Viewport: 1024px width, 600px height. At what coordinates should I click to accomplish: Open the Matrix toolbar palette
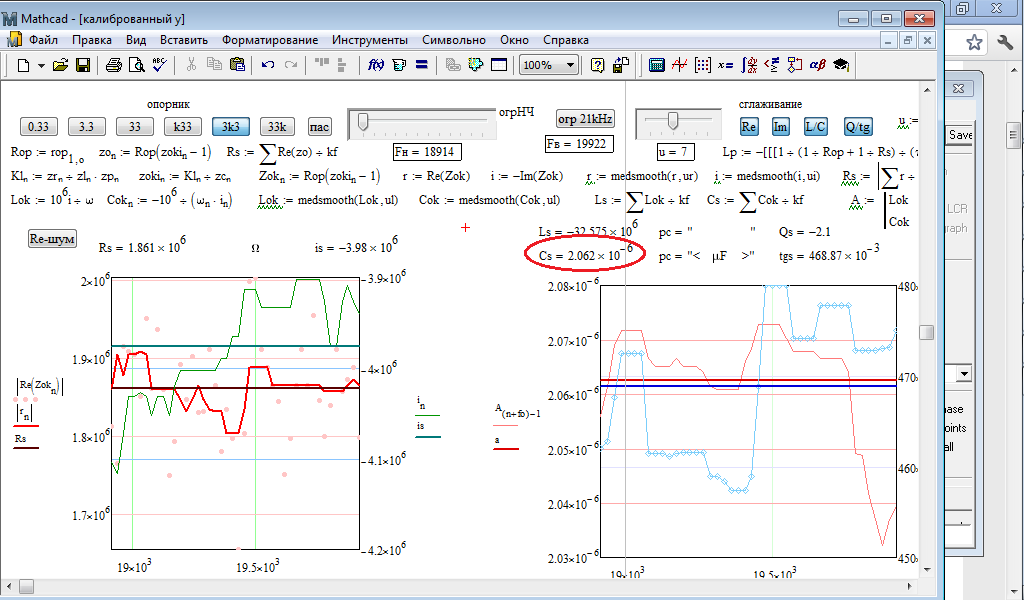[x=702, y=65]
